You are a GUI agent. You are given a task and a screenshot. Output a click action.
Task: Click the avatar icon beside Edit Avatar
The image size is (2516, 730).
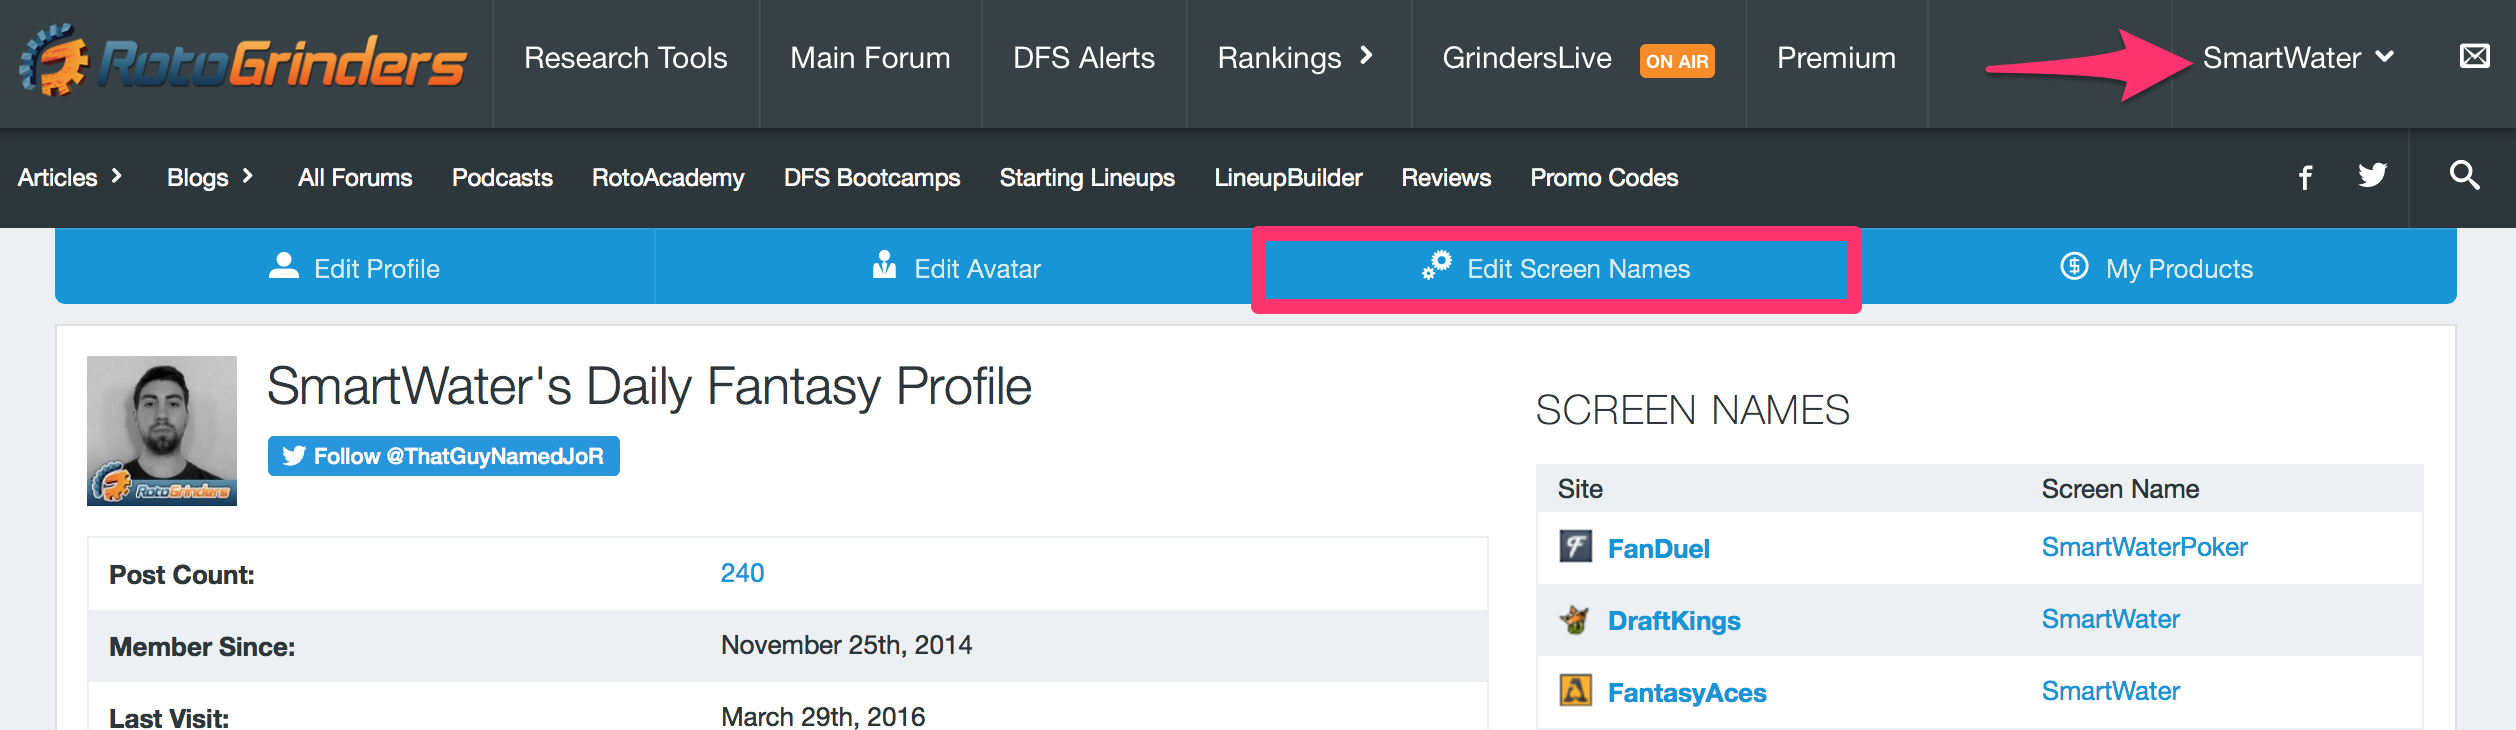pyautogui.click(x=884, y=264)
